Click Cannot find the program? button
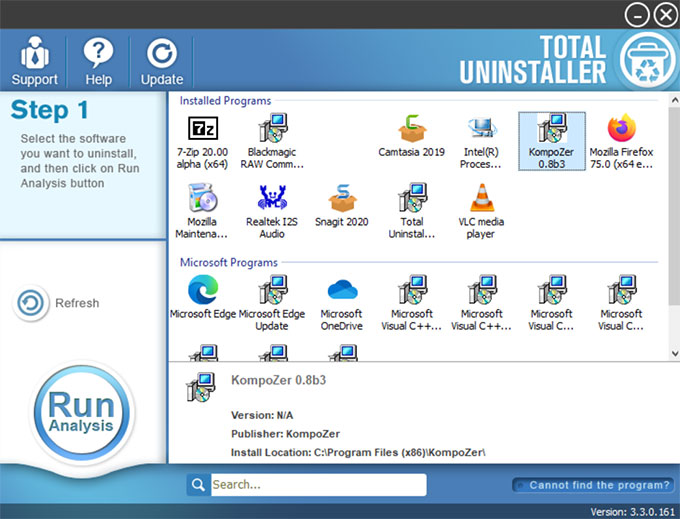 point(593,485)
